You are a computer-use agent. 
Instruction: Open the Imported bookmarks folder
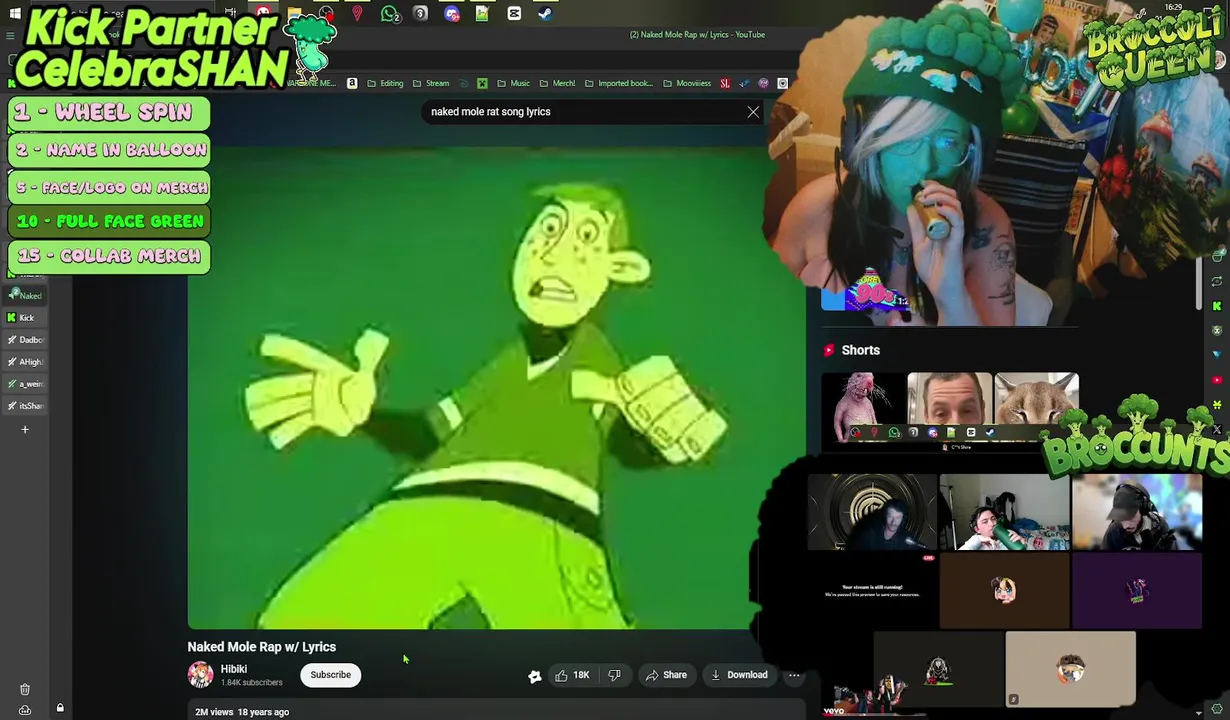tap(619, 83)
